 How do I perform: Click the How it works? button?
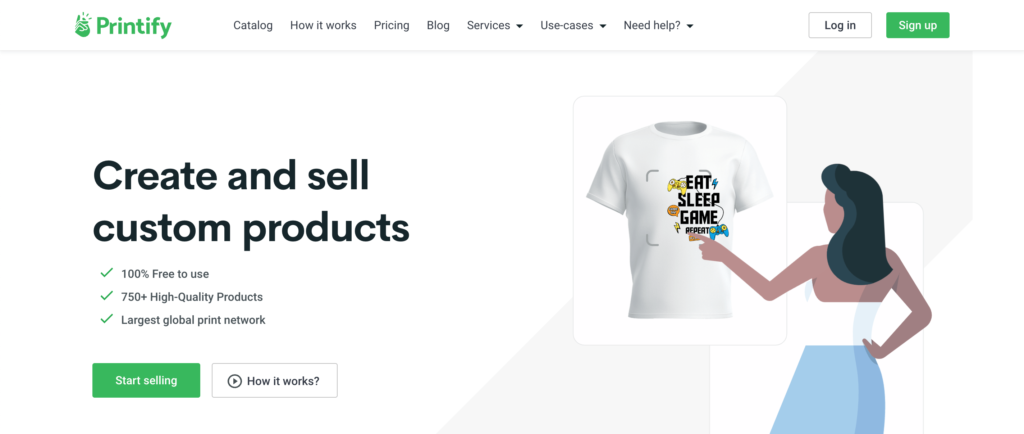[x=274, y=381]
